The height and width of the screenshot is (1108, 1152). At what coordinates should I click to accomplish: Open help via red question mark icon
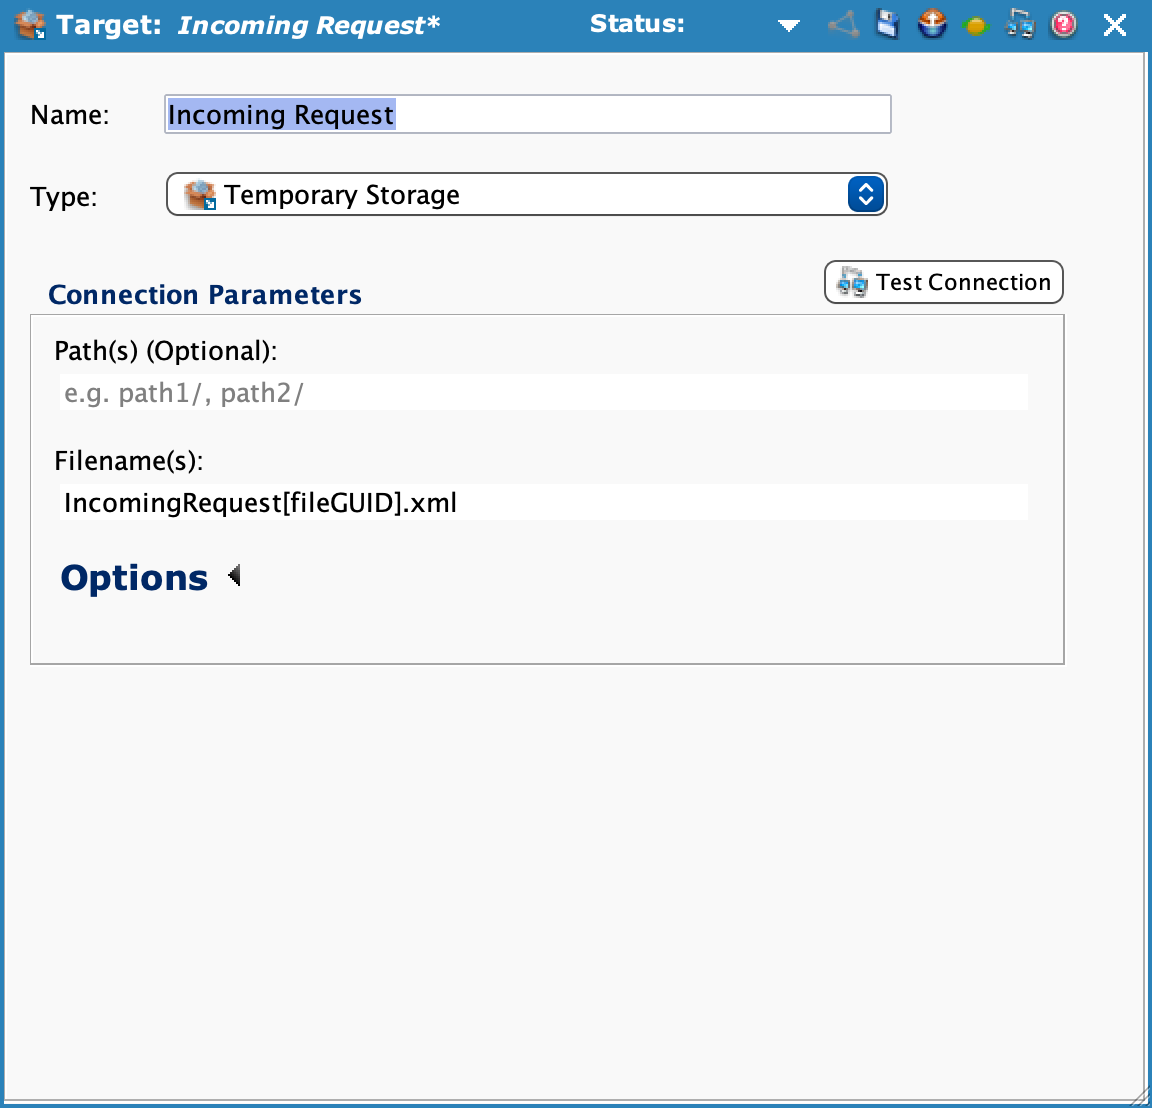point(1064,24)
